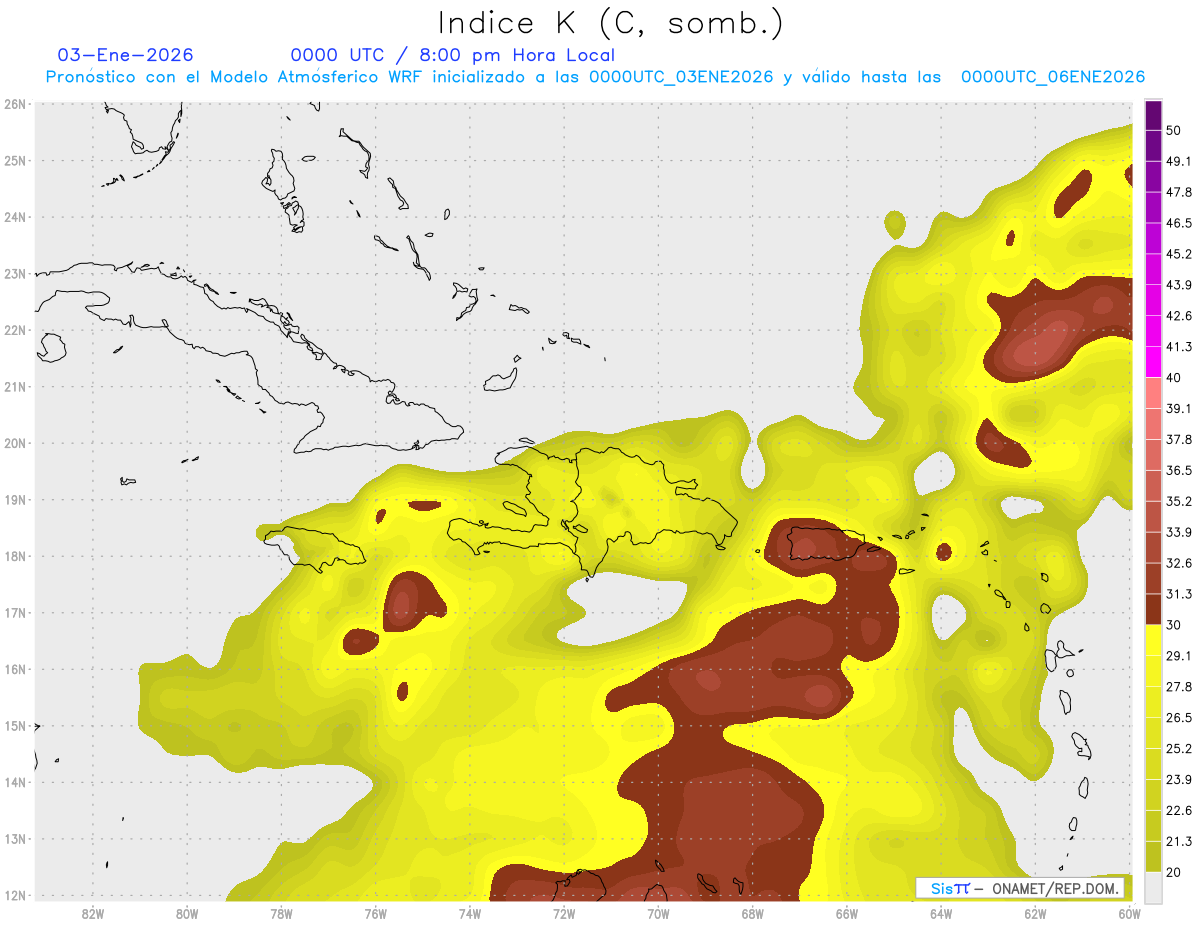1200x927 pixels.
Task: Click the latitude axis label '26N'
Action: point(16,104)
